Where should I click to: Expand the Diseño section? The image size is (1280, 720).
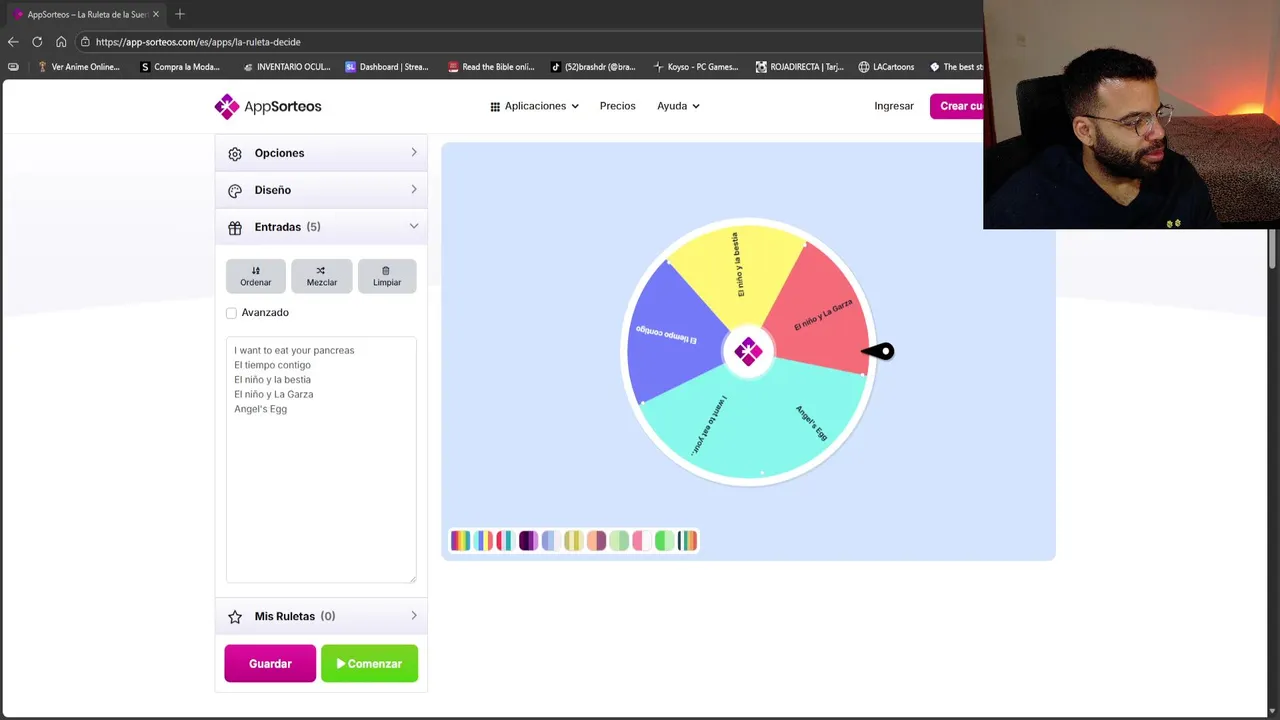pyautogui.click(x=321, y=190)
